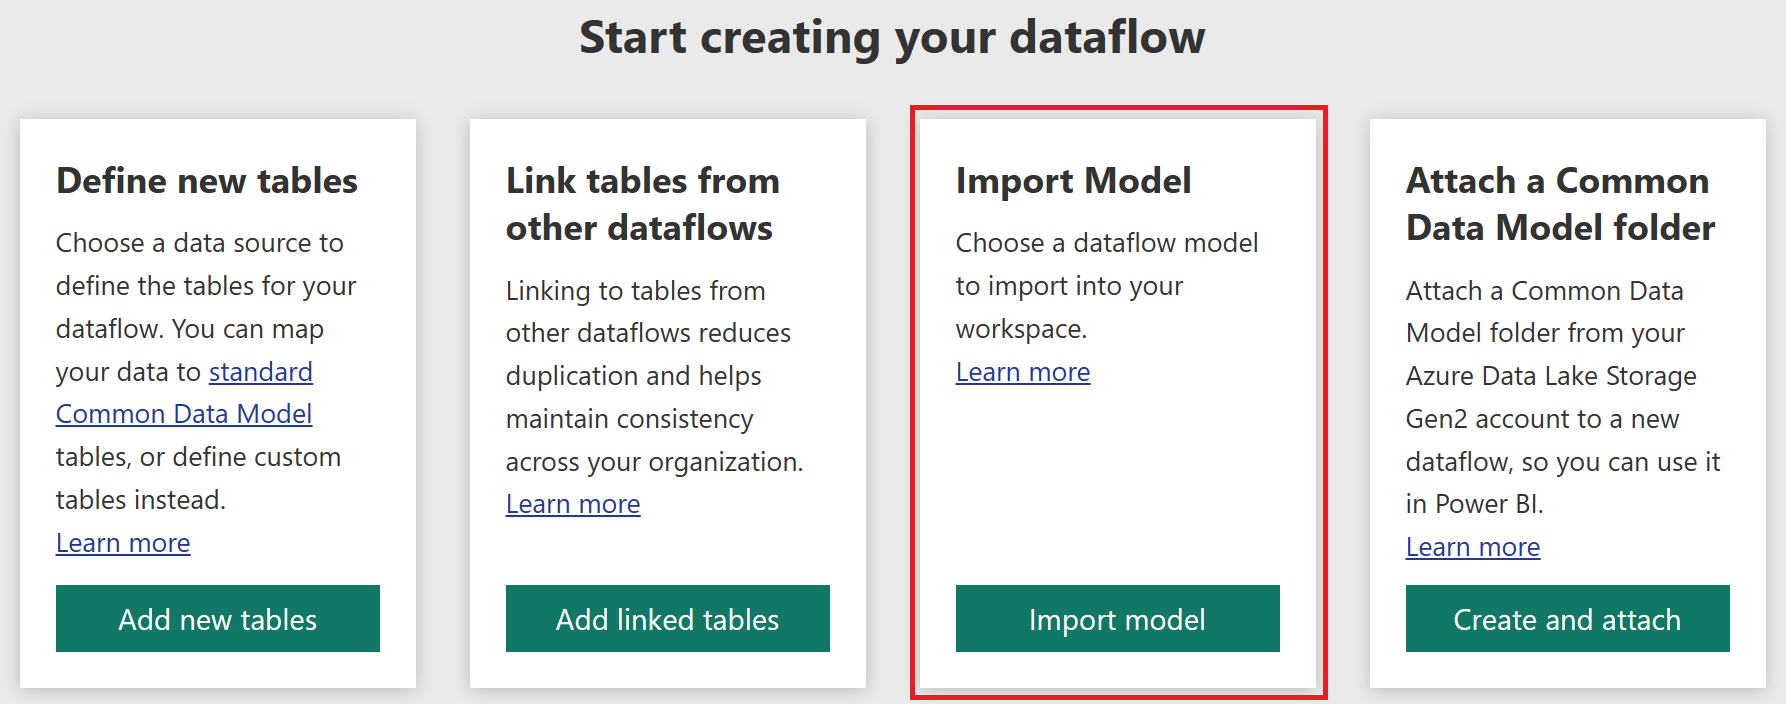This screenshot has width=1786, height=704.
Task: Select the Define new tables card
Action: coord(217,400)
